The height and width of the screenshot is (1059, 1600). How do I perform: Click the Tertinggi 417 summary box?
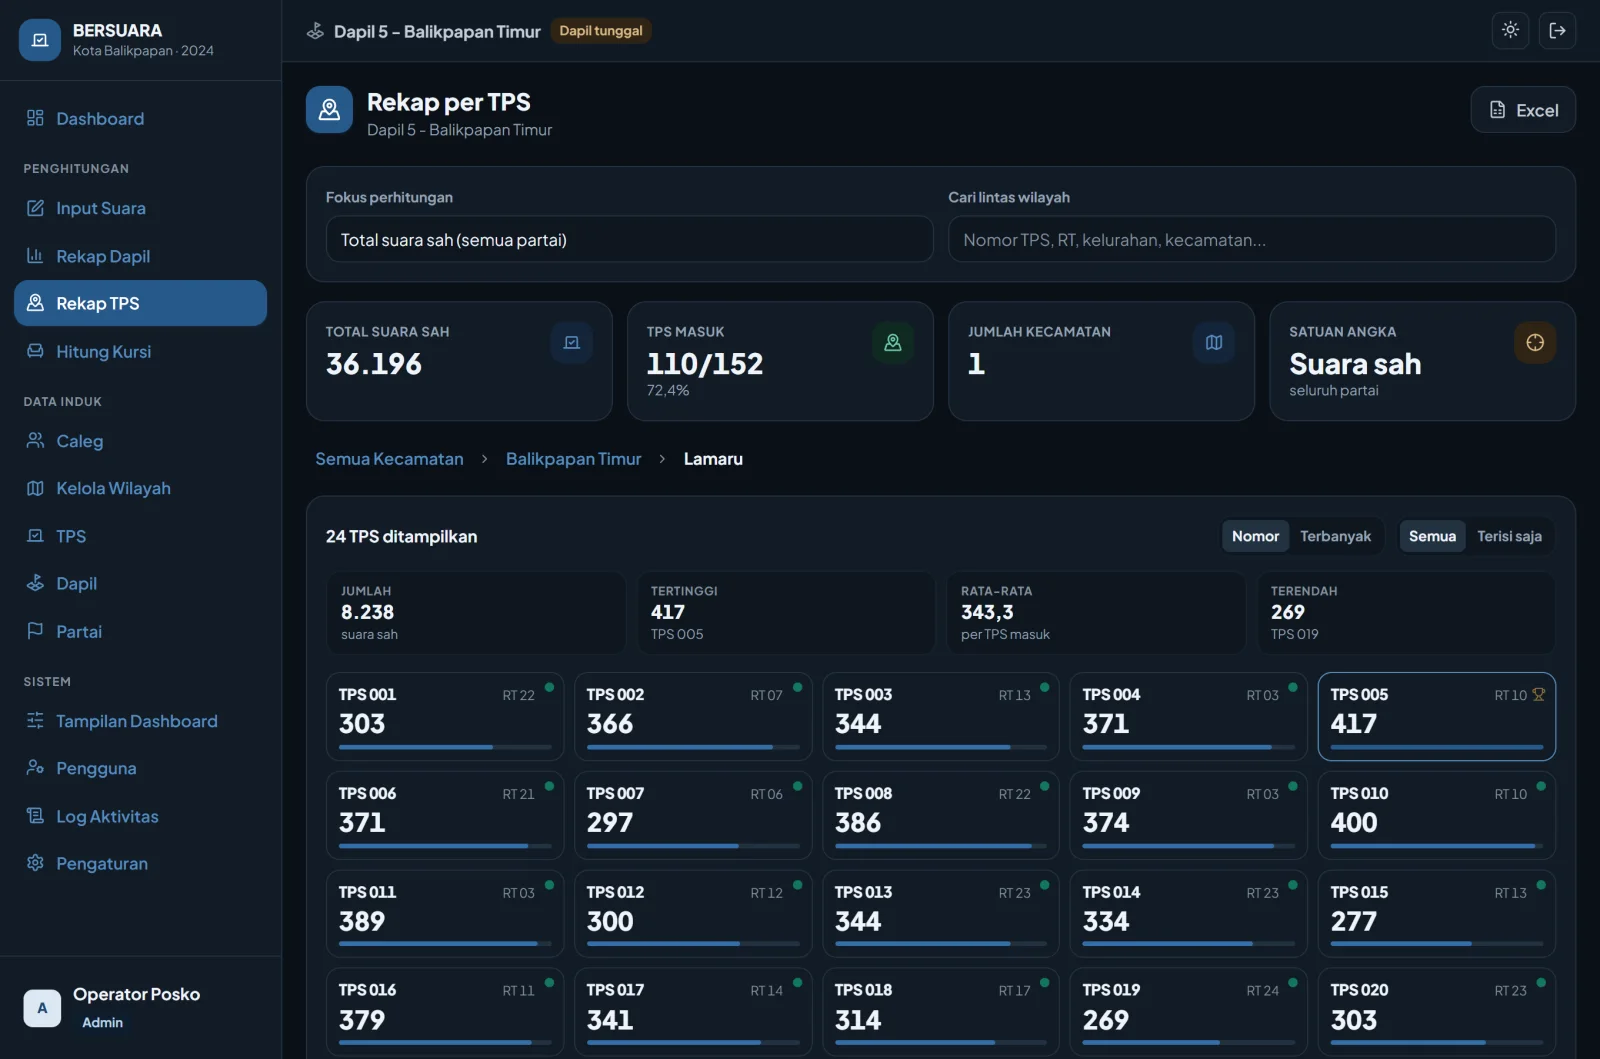[x=785, y=612]
